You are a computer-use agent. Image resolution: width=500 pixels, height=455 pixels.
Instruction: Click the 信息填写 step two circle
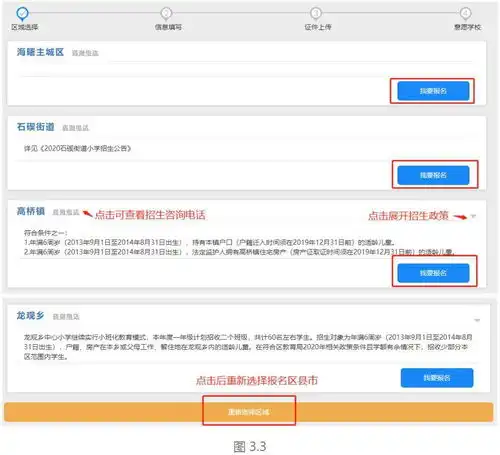166,13
